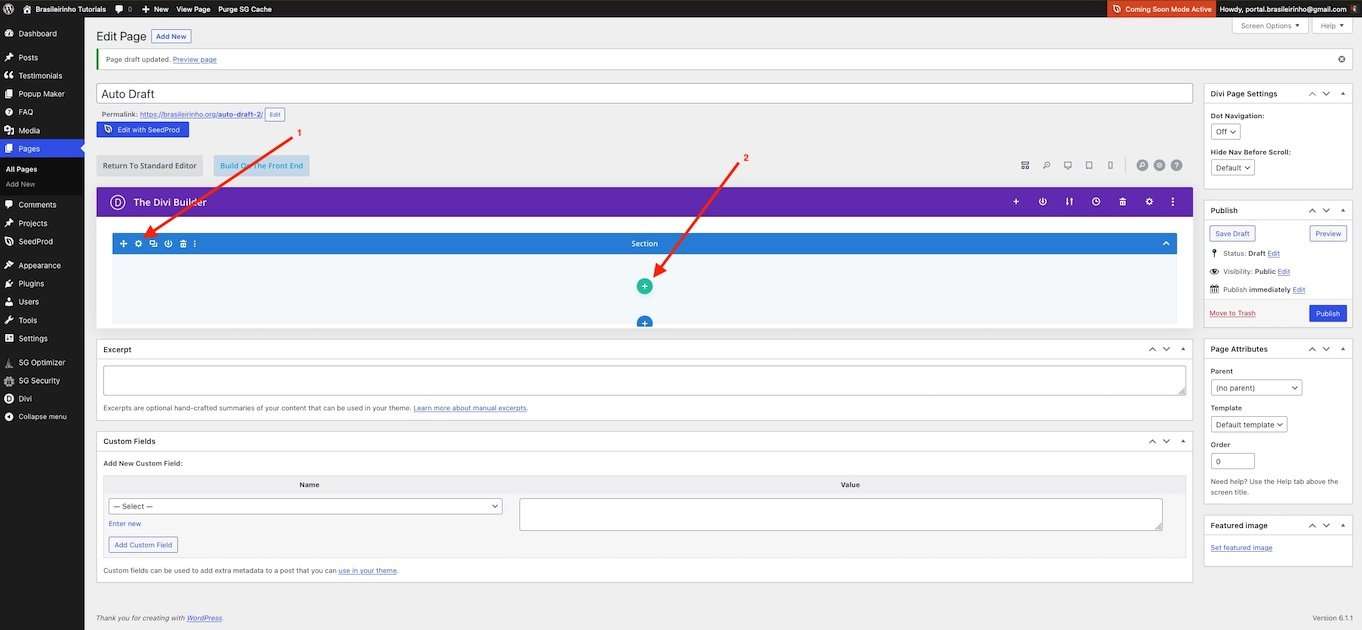This screenshot has height=630, width=1362.
Task: Open the builder help question mark icon
Action: click(x=1176, y=165)
